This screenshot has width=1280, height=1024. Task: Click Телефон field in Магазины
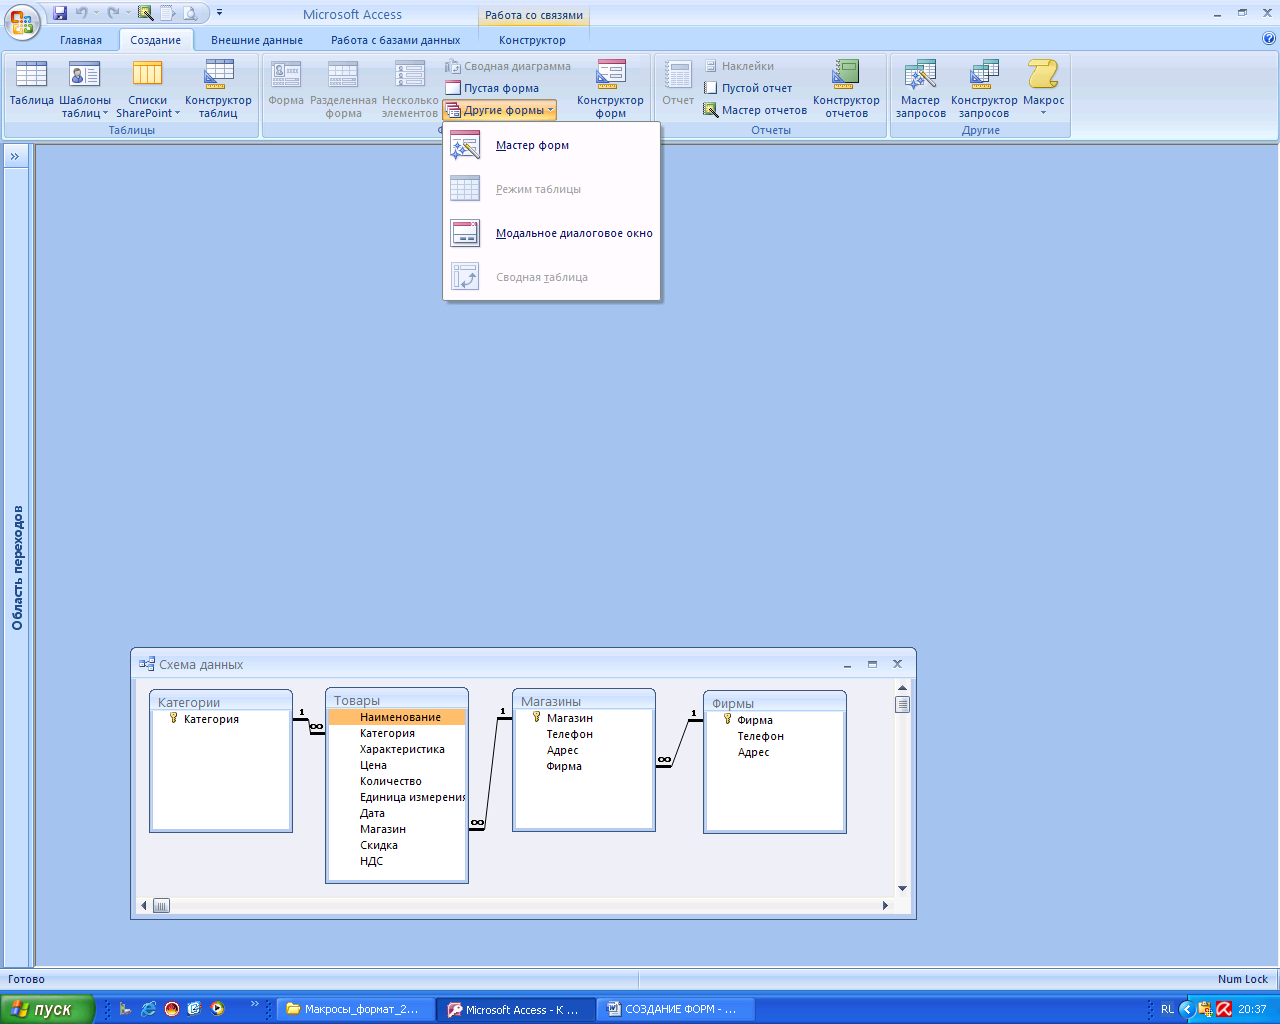(569, 734)
